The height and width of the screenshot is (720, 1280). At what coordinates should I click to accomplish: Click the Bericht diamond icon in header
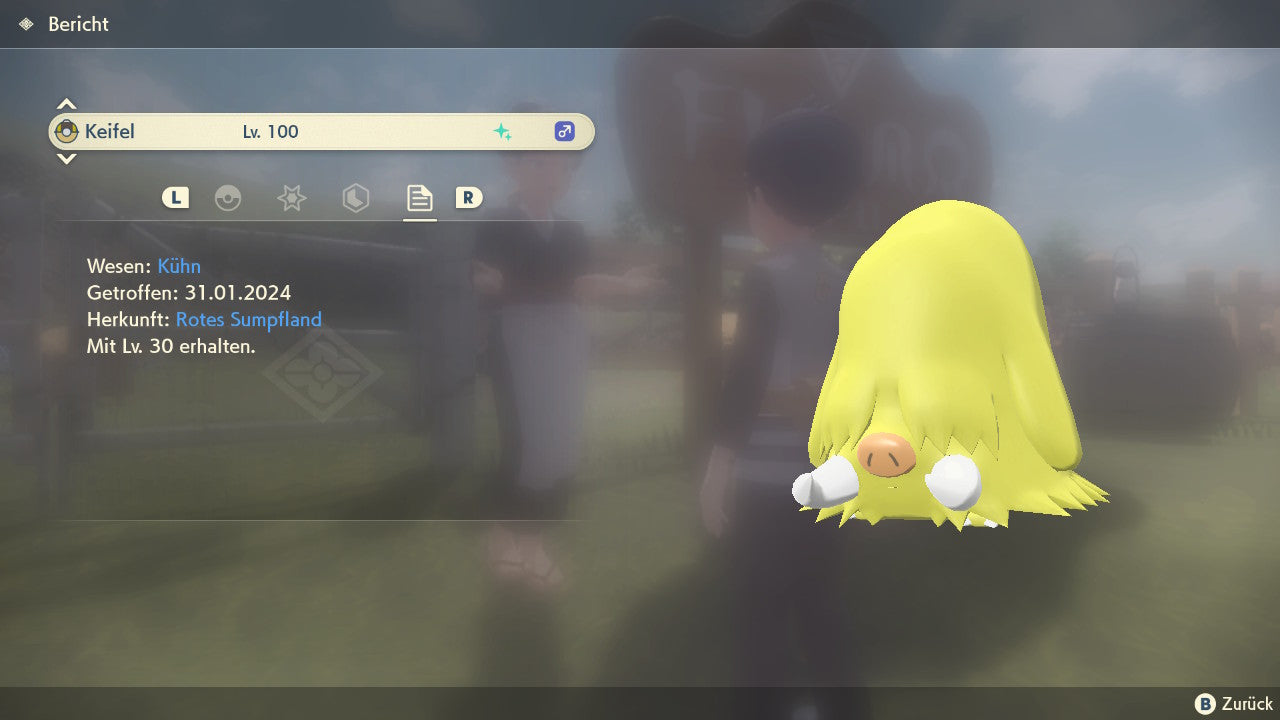[26, 24]
